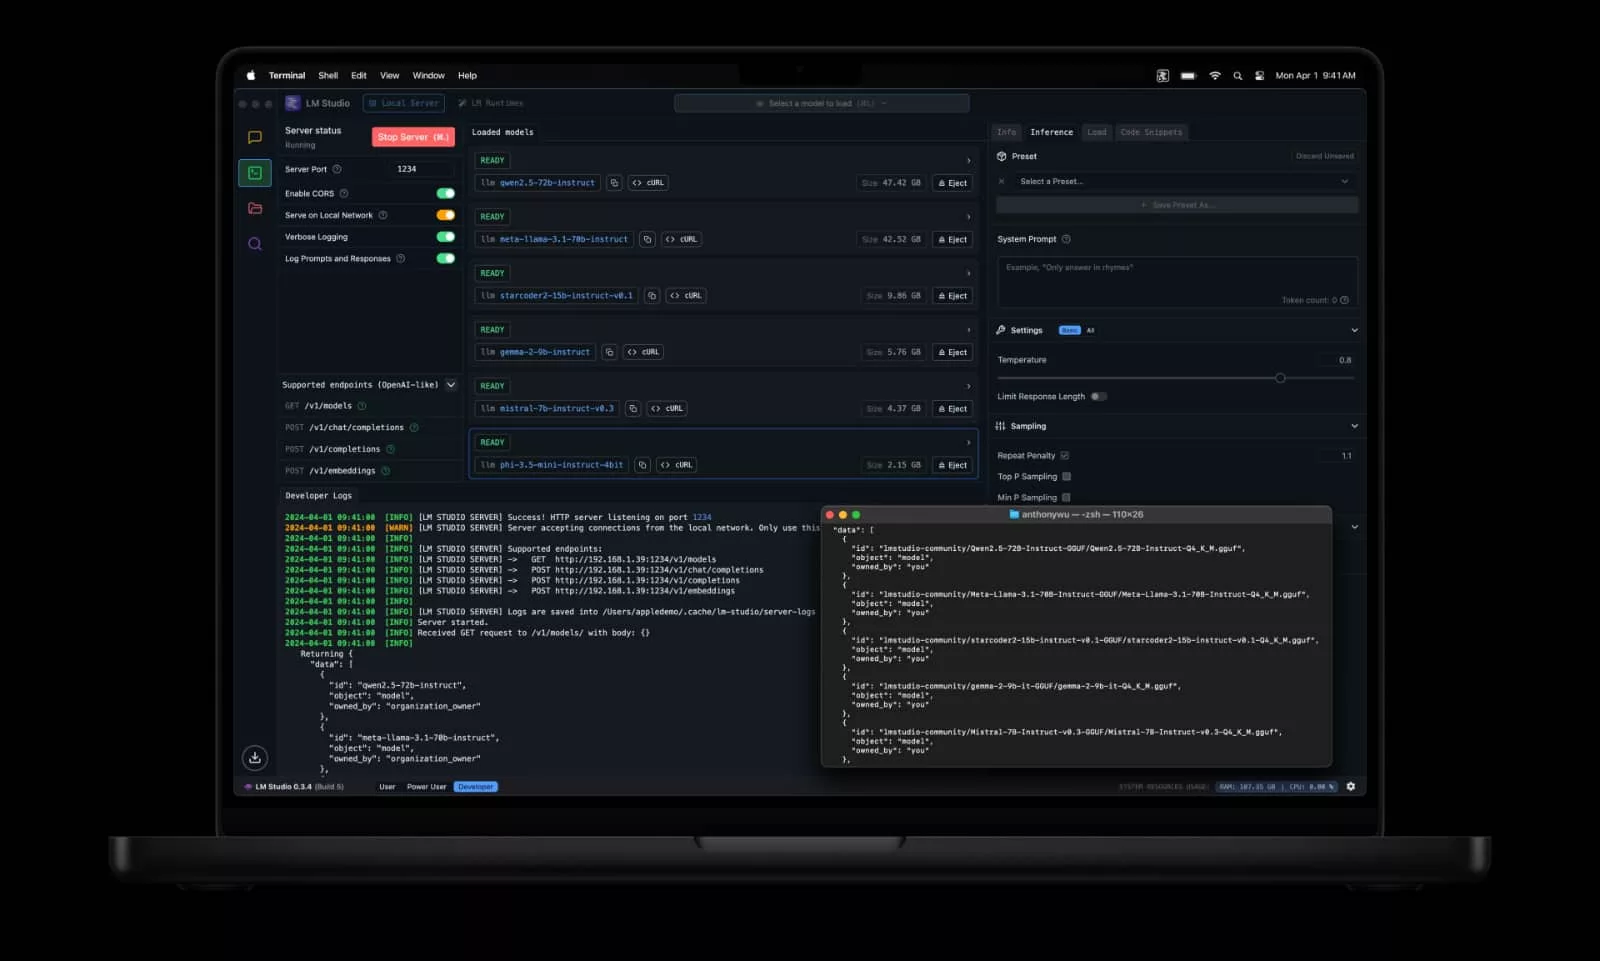Viewport: 1600px width, 961px height.
Task: Switch to the Code Snippets tab
Action: point(1151,132)
